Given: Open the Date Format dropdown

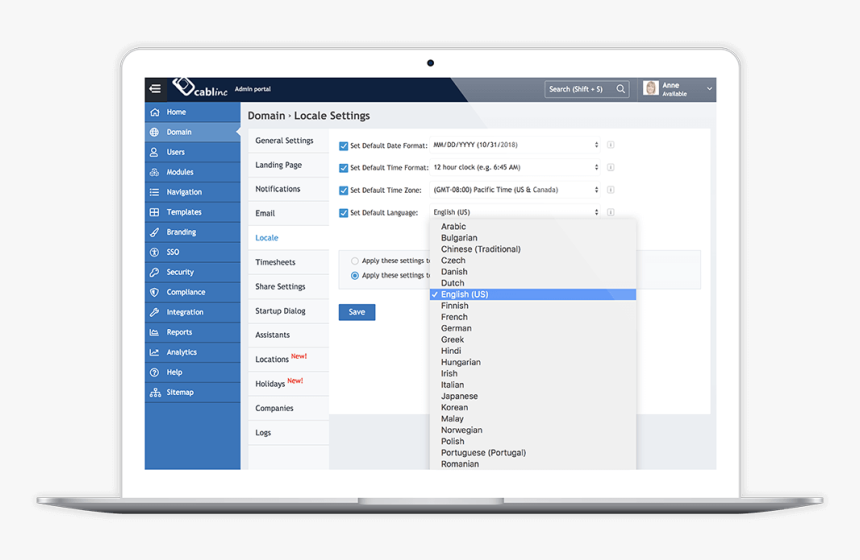Looking at the screenshot, I should (x=515, y=145).
